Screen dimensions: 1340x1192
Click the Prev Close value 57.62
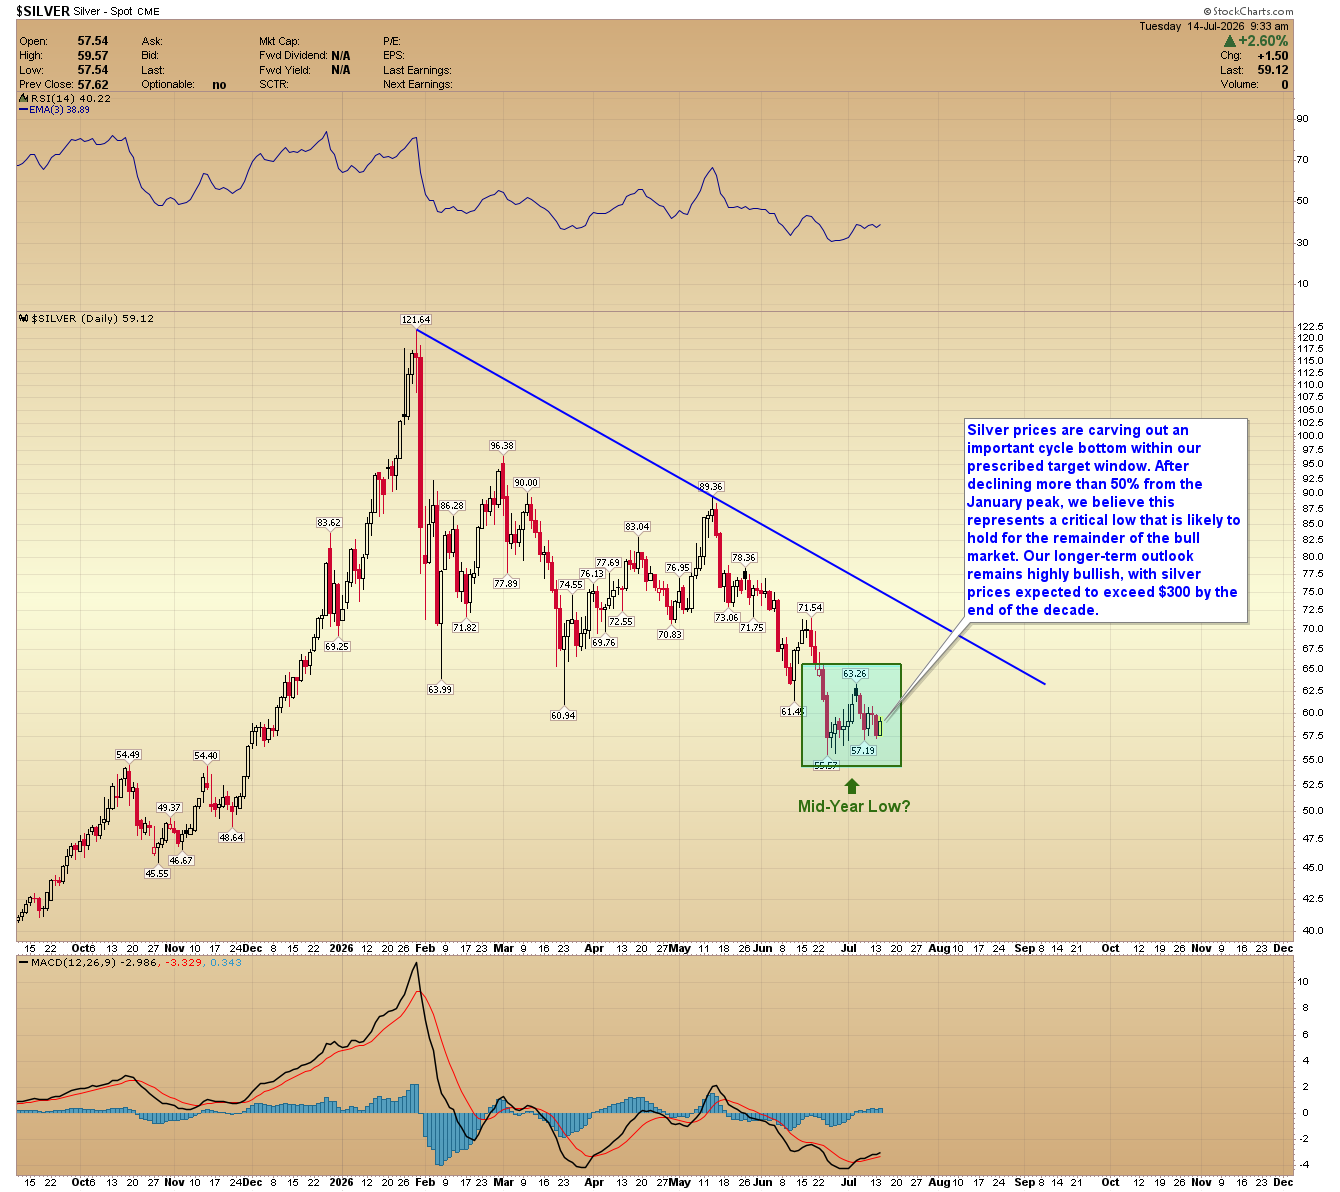(93, 85)
